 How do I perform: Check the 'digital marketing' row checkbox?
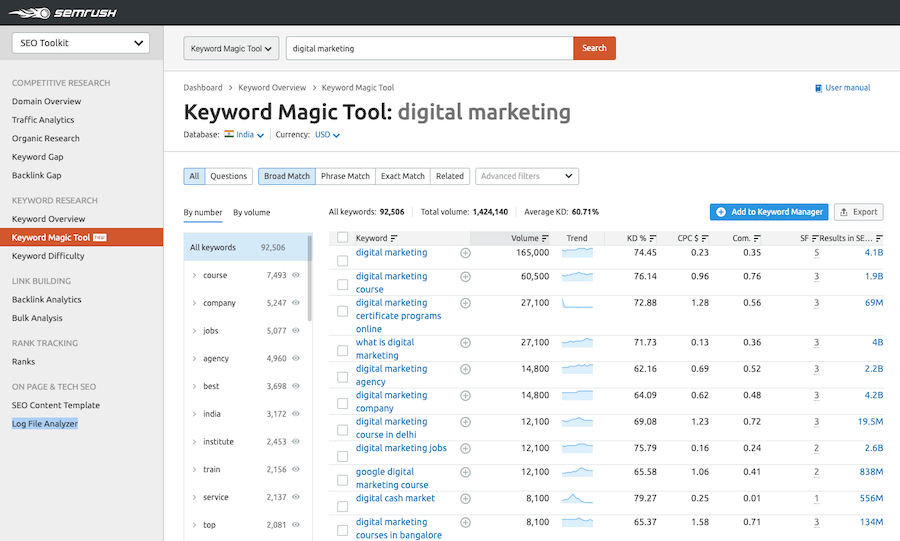click(x=343, y=261)
